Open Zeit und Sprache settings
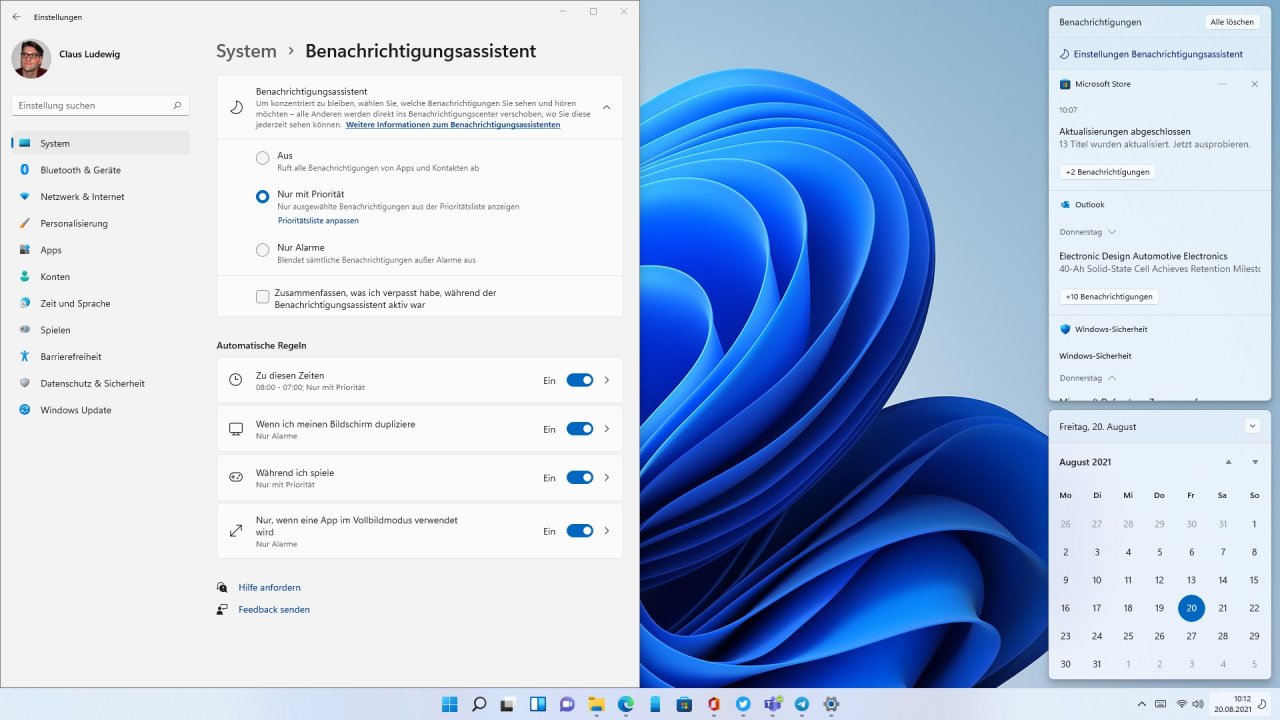 tap(100, 303)
